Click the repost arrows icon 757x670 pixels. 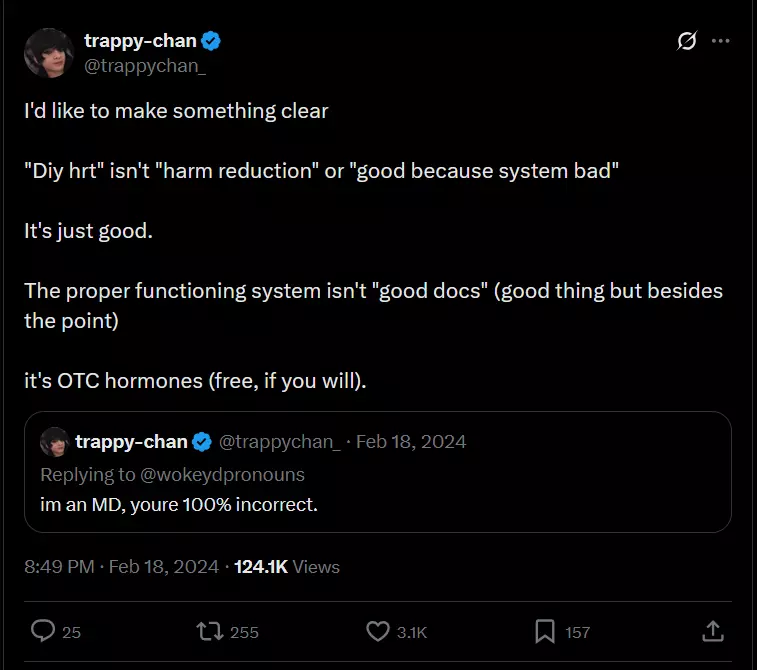pyautogui.click(x=210, y=631)
